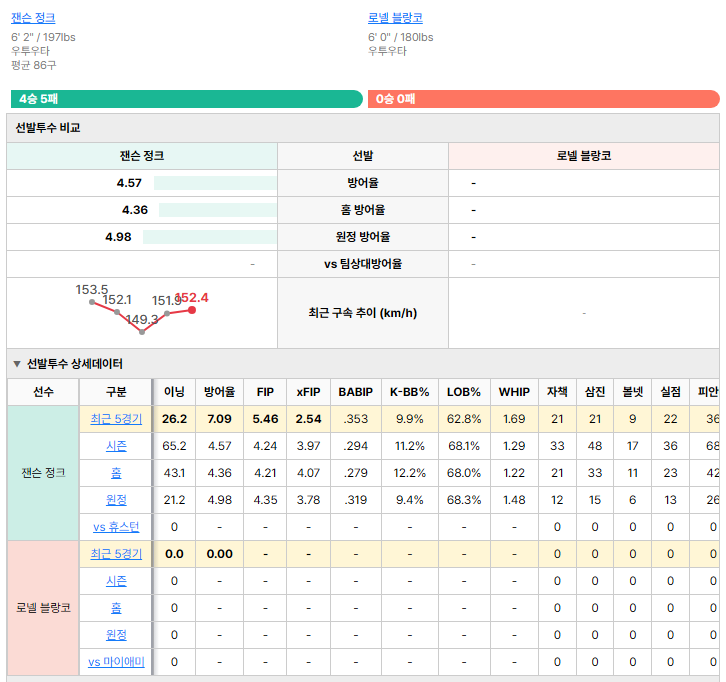The width and height of the screenshot is (726, 682).
Task: Click 12.2% home K-BB value
Action: tap(410, 473)
